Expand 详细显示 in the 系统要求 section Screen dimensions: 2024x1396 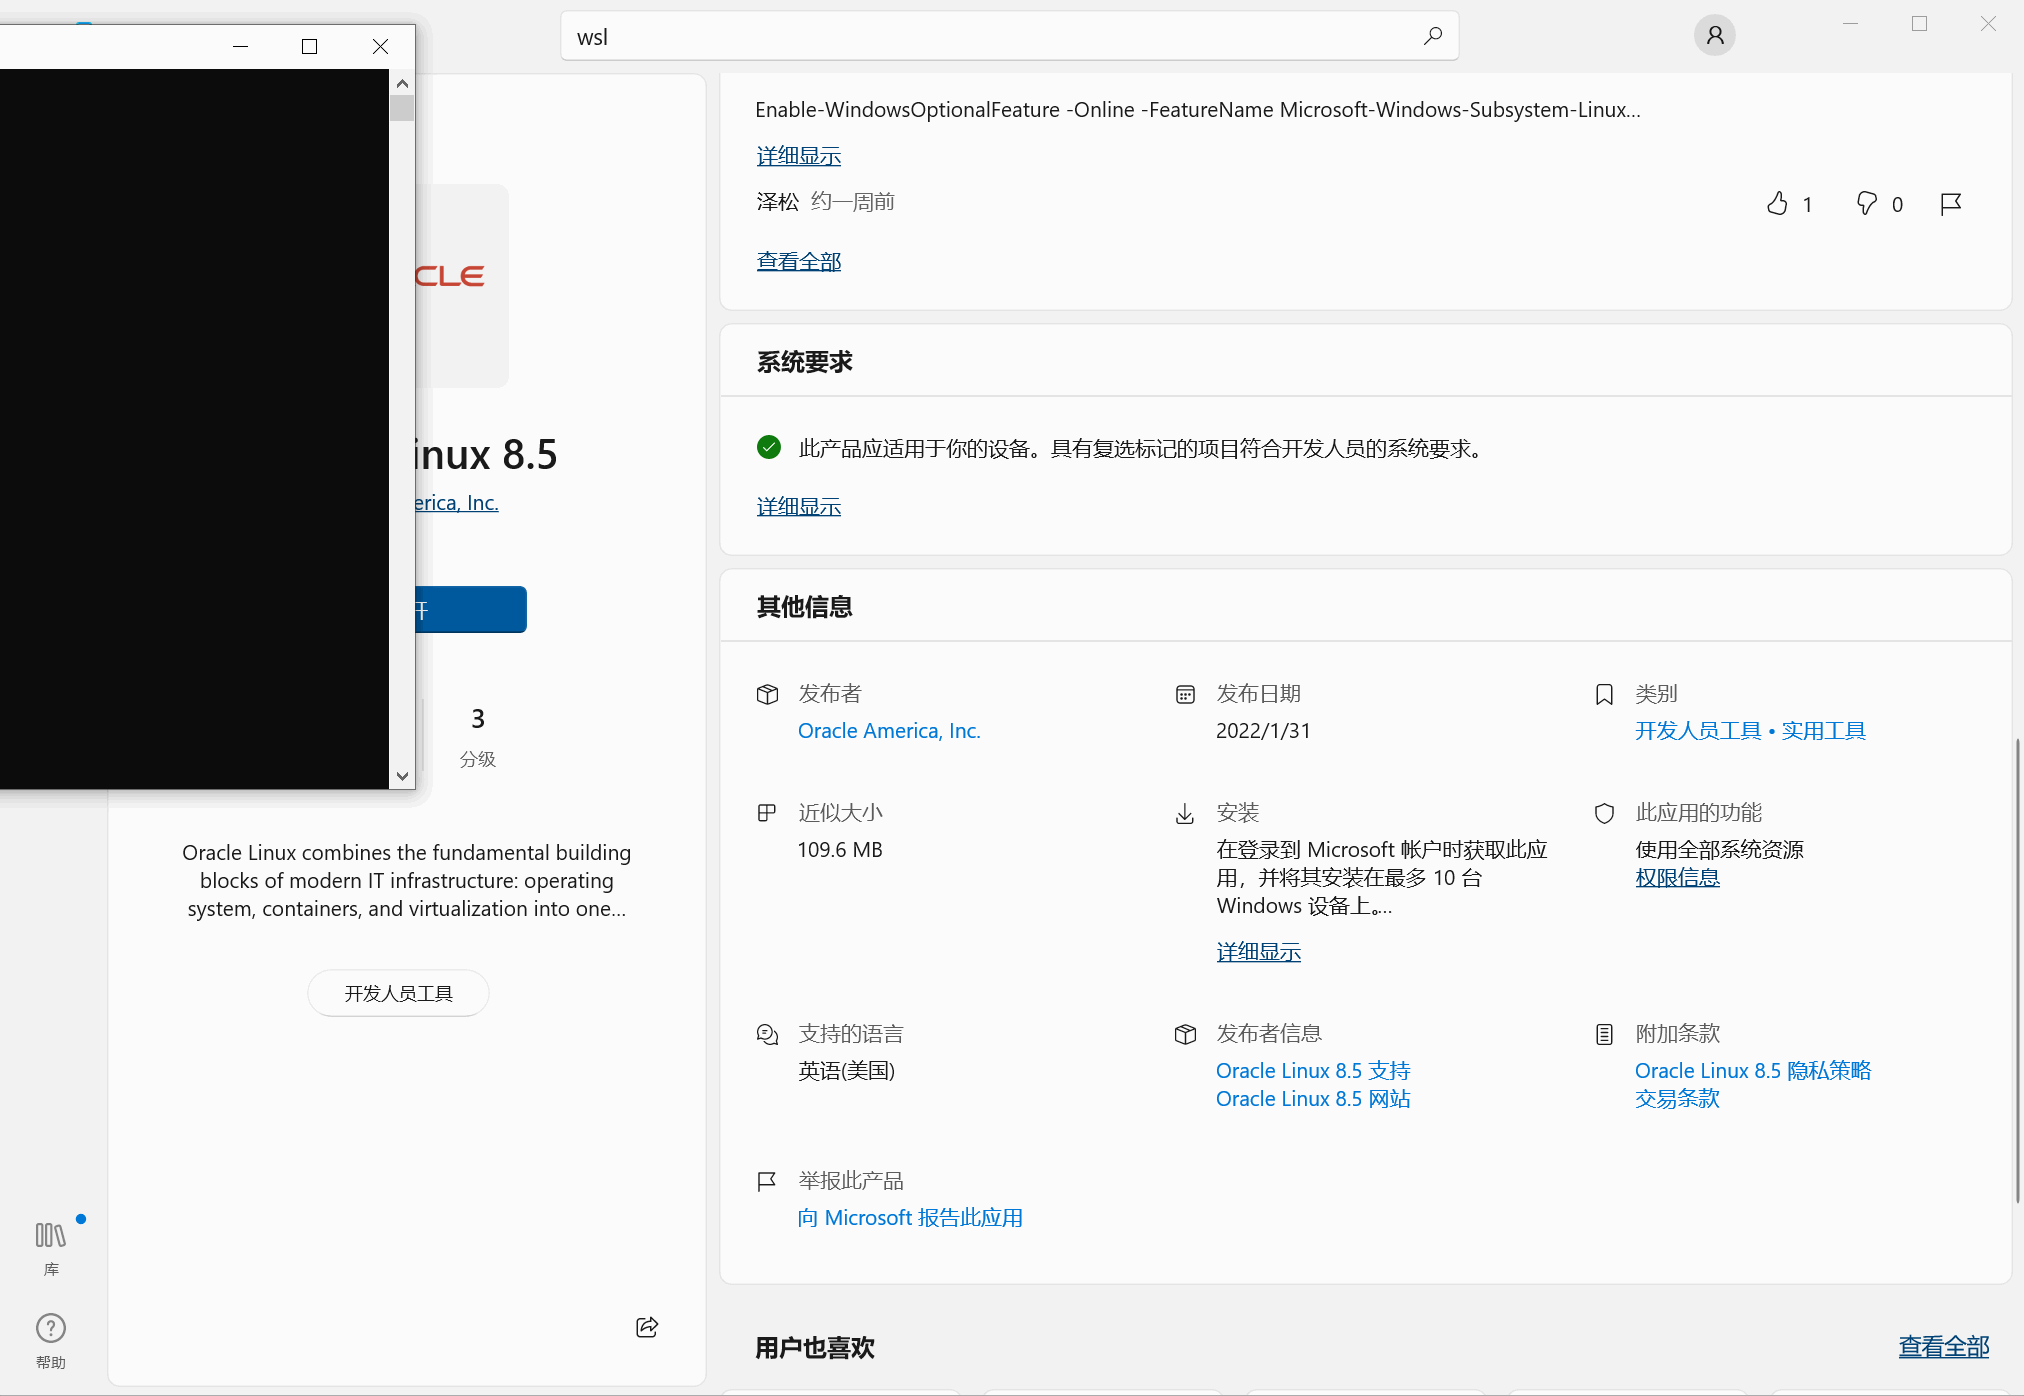(798, 506)
